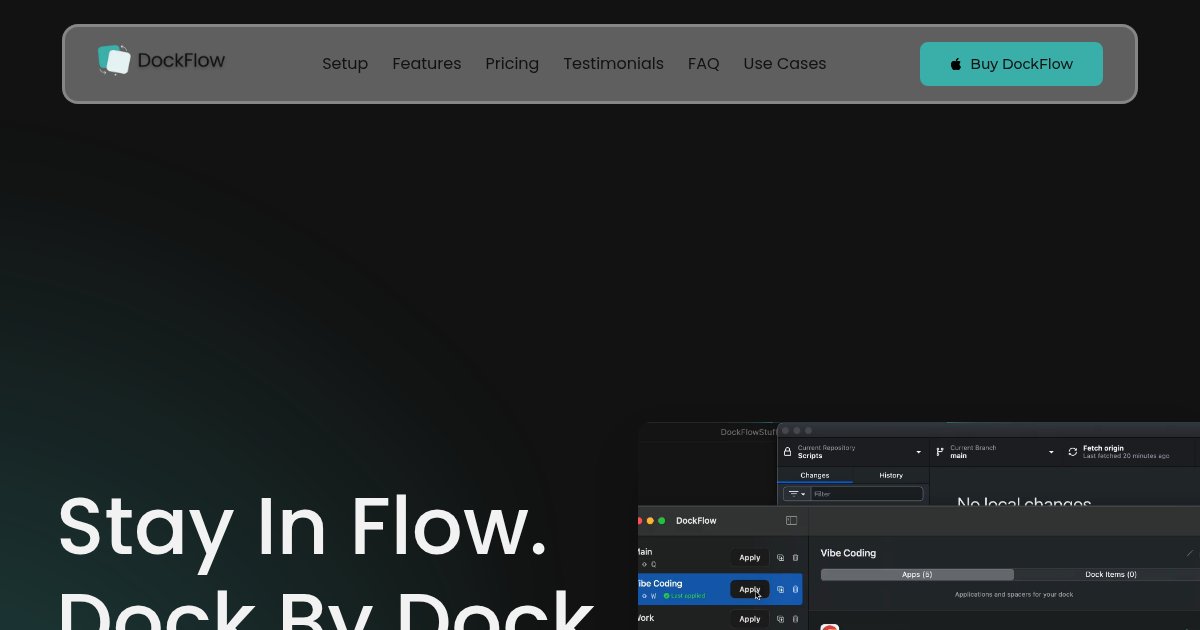Switch to the Changes tab
The image size is (1200, 630).
point(815,475)
